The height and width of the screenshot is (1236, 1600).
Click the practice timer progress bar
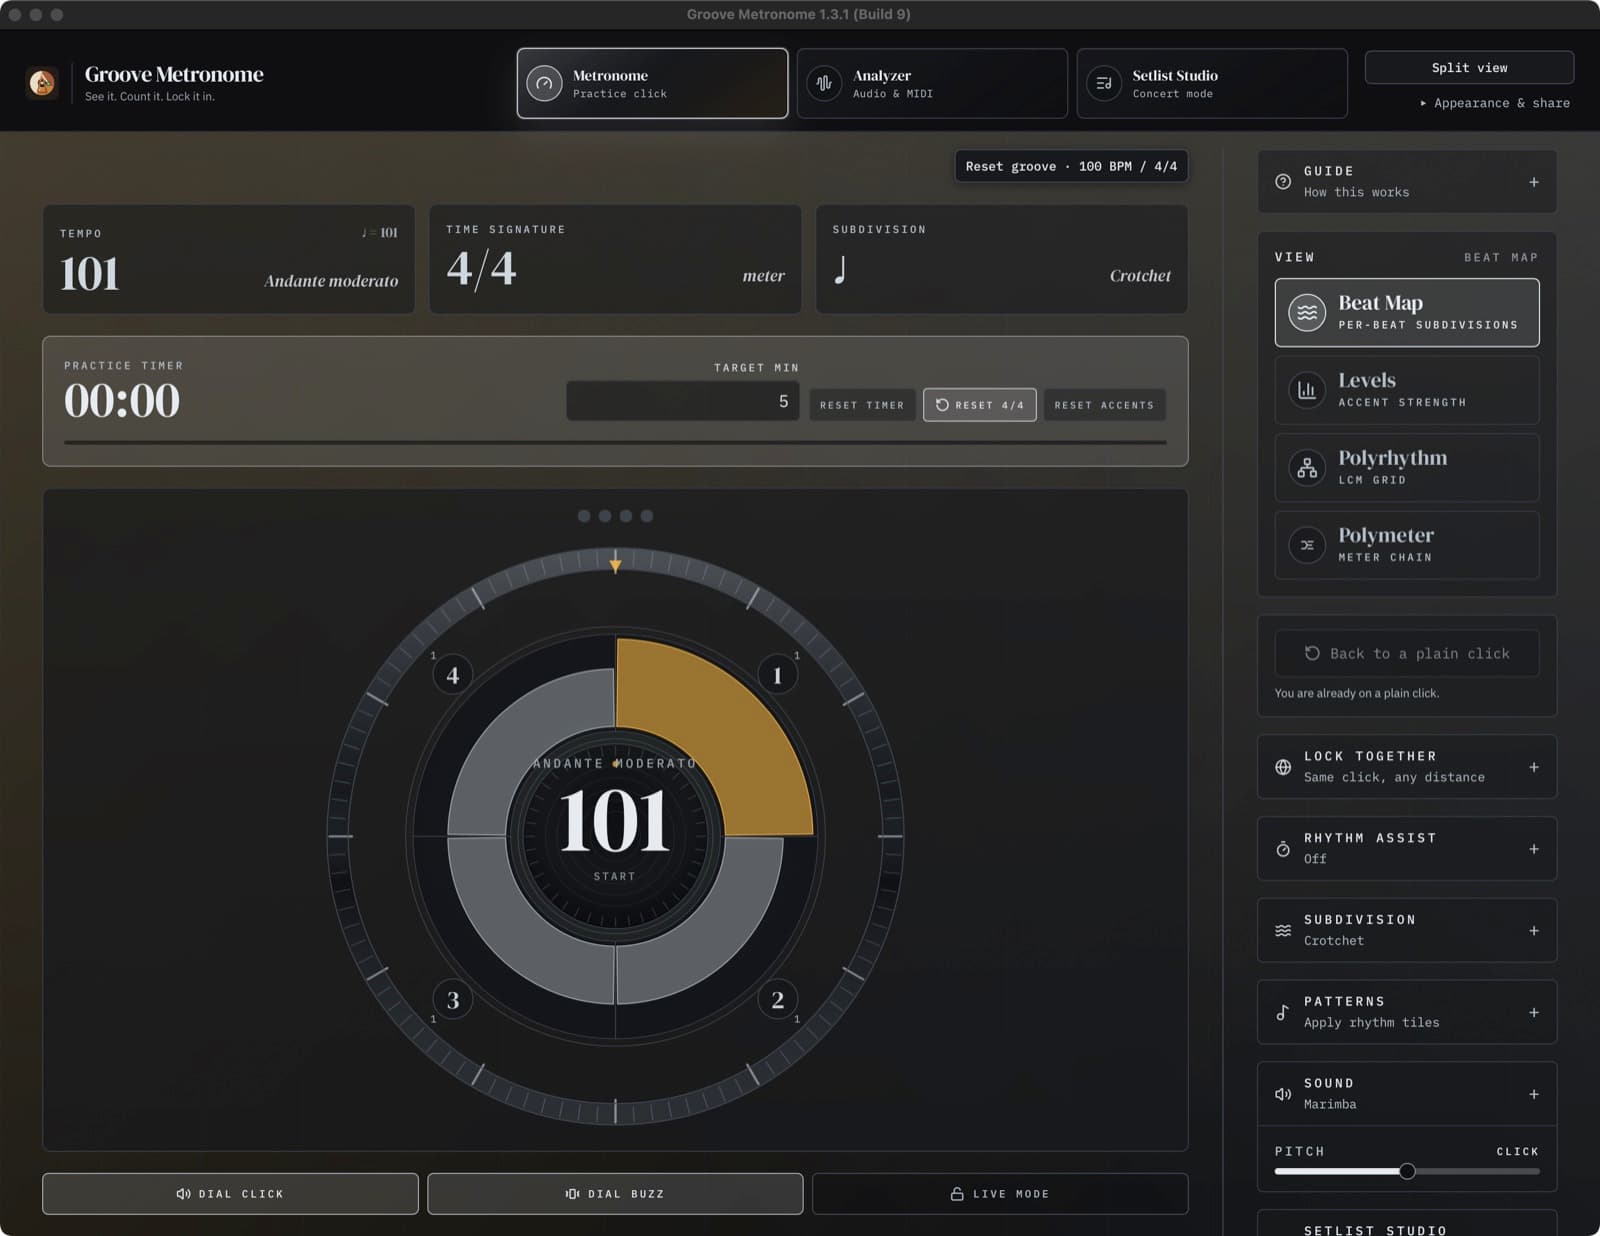[x=615, y=442]
